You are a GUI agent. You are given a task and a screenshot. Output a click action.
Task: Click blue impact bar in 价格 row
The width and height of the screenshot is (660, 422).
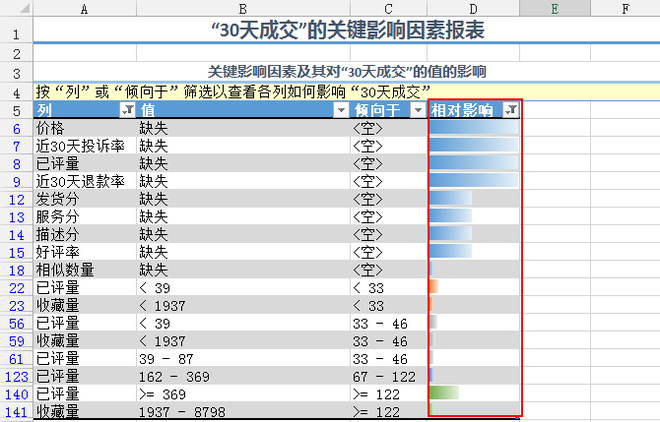[474, 127]
